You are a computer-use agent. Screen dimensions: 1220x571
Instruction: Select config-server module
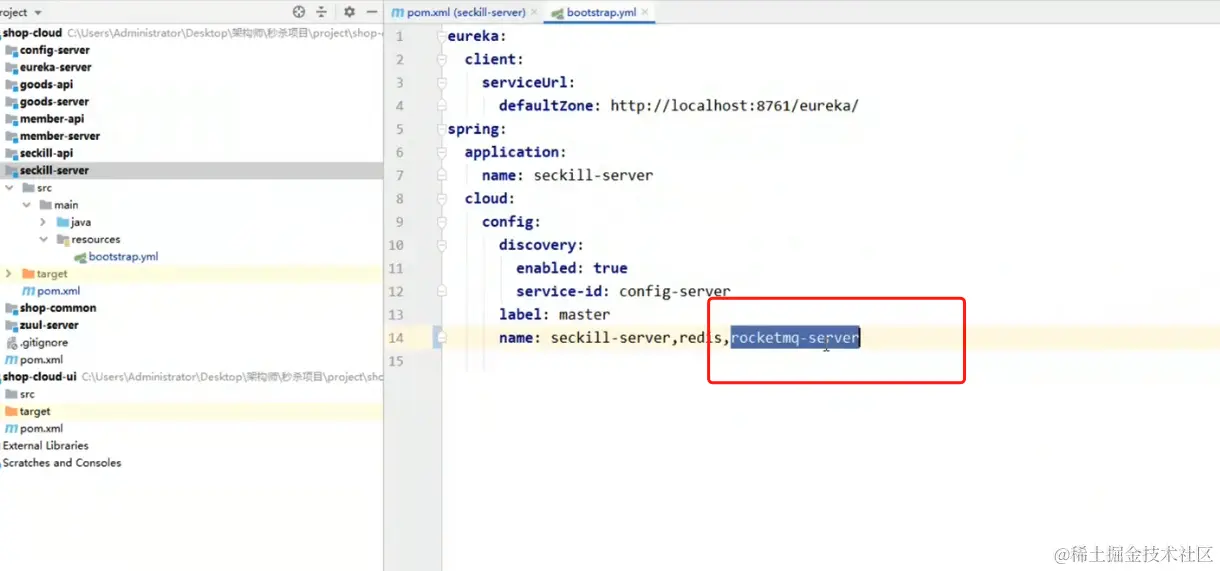click(x=54, y=50)
